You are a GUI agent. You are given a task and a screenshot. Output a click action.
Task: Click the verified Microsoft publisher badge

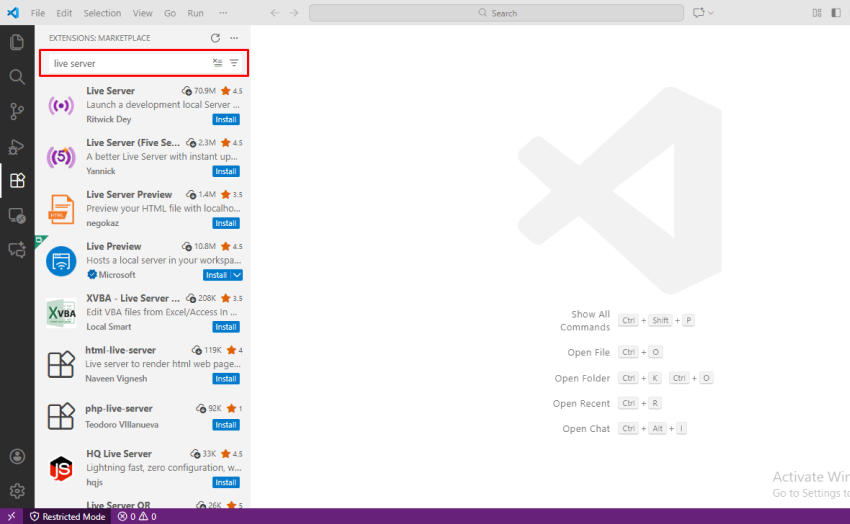pyautogui.click(x=92, y=275)
